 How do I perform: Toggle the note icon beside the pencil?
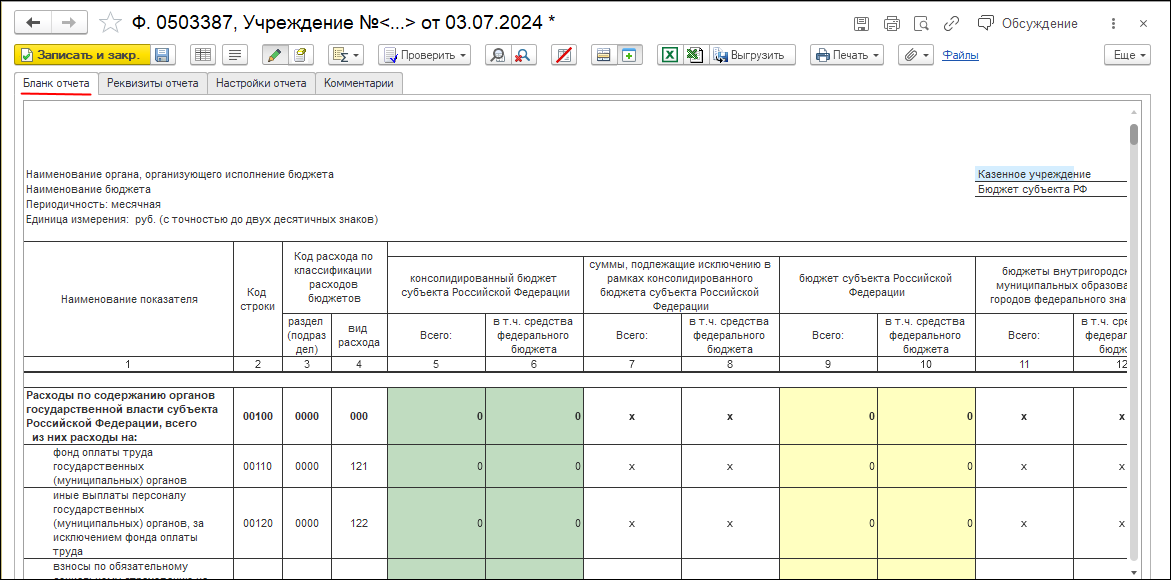[x=299, y=55]
